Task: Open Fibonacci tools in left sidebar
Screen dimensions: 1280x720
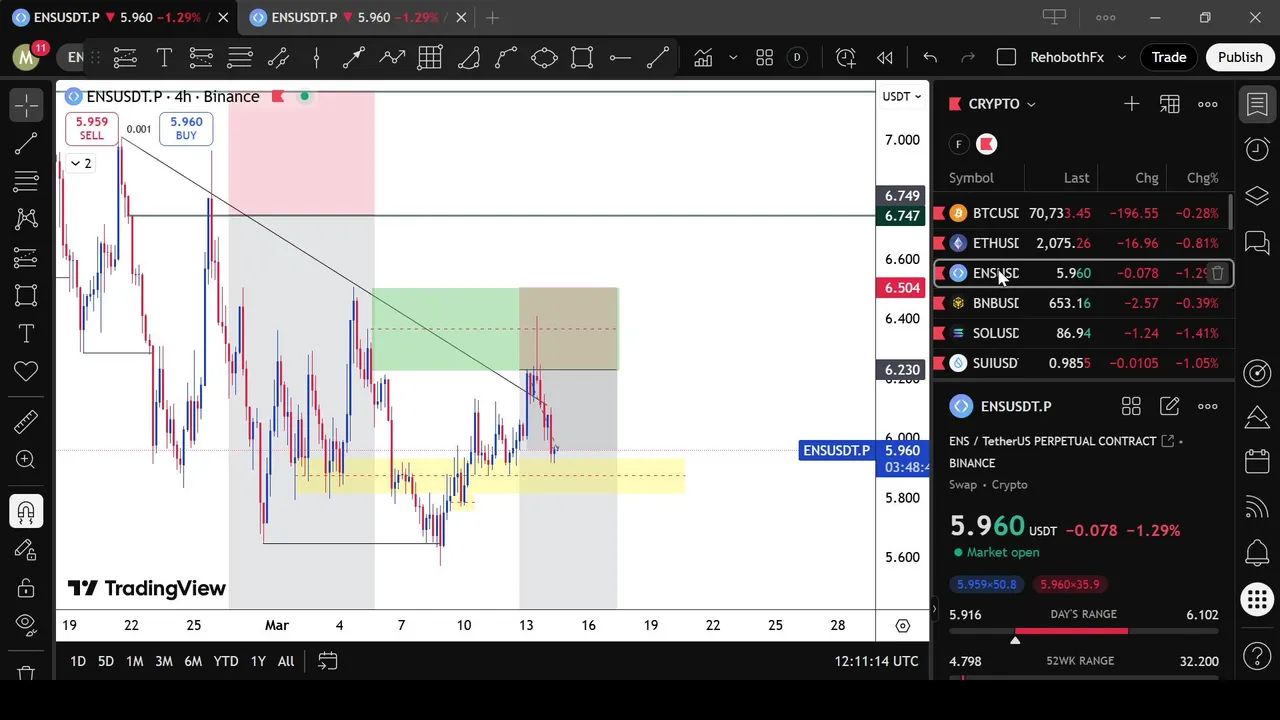Action: pos(26,181)
